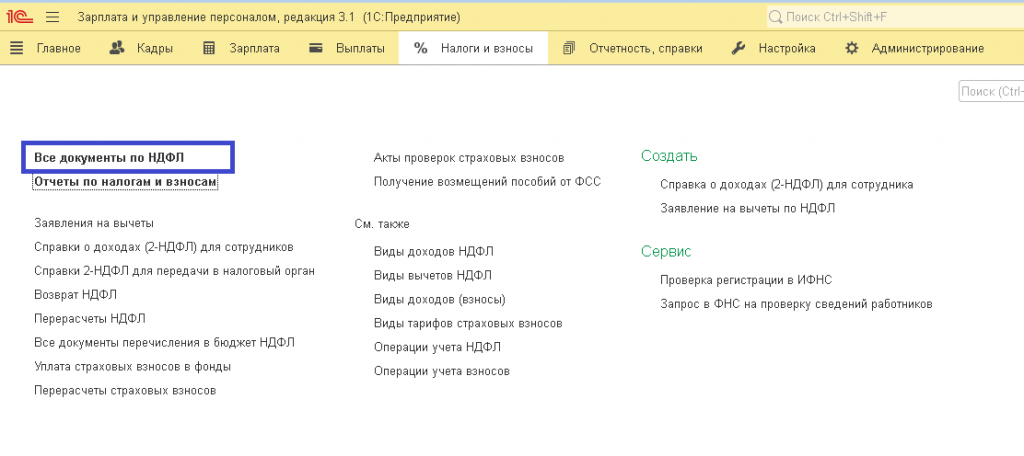
Task: Click the calculator icon for Зарплата
Action: point(209,48)
